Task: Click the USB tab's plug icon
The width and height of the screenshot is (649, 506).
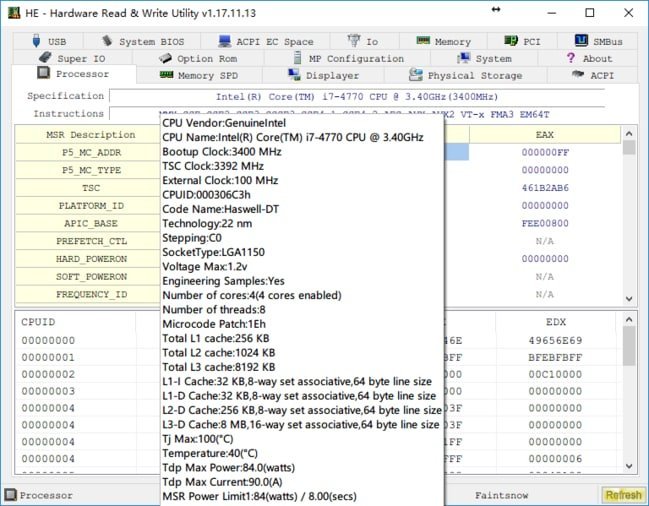Action: click(x=37, y=41)
